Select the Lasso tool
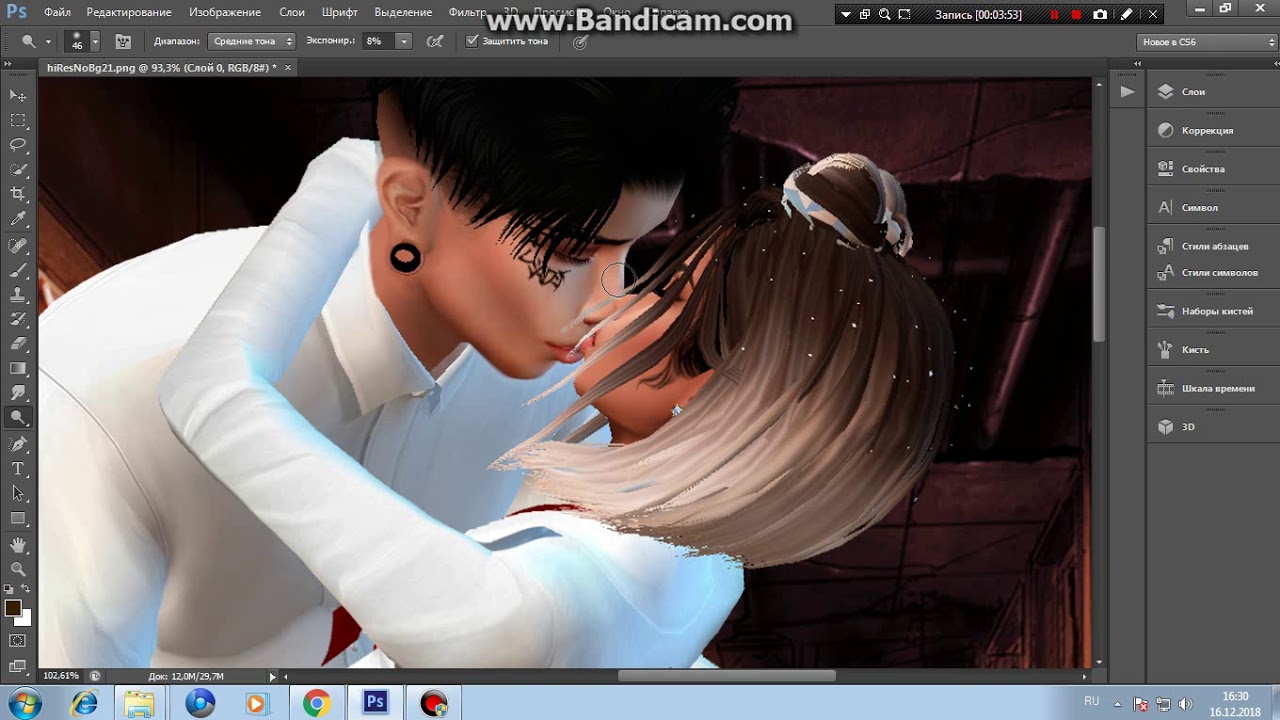This screenshot has height=720, width=1280. [x=18, y=145]
